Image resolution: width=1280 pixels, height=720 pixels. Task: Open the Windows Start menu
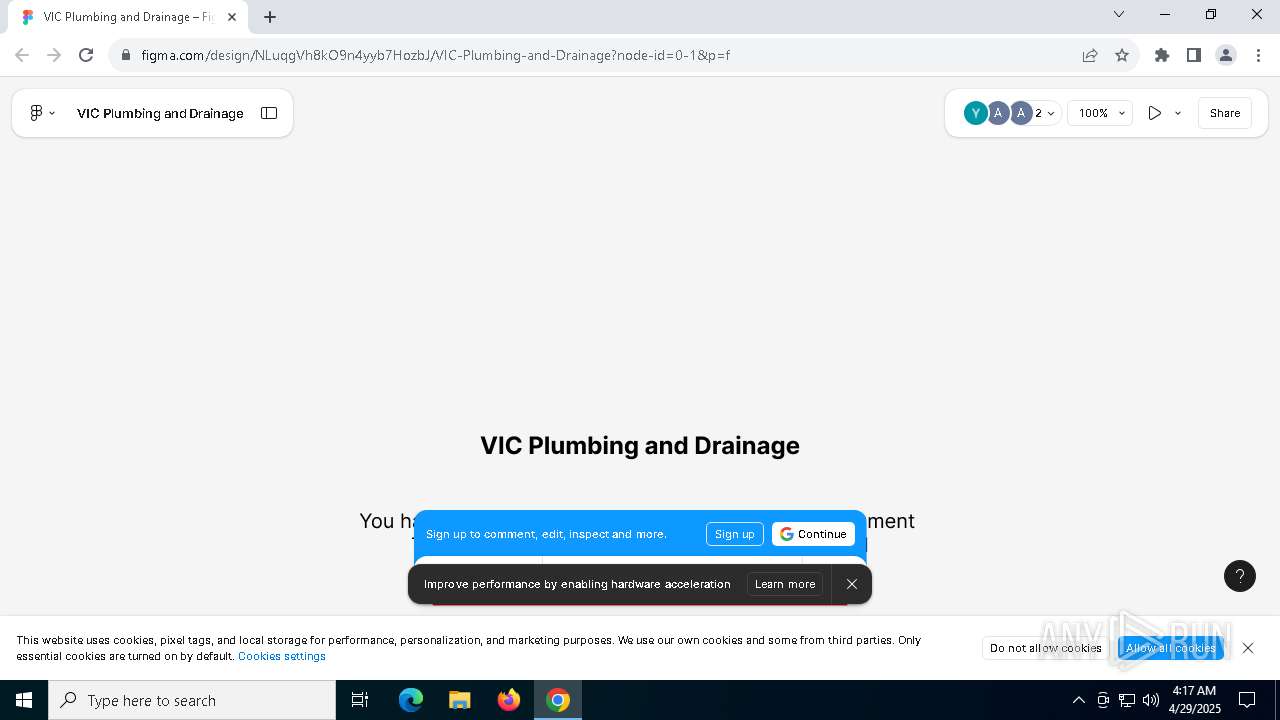tap(24, 700)
